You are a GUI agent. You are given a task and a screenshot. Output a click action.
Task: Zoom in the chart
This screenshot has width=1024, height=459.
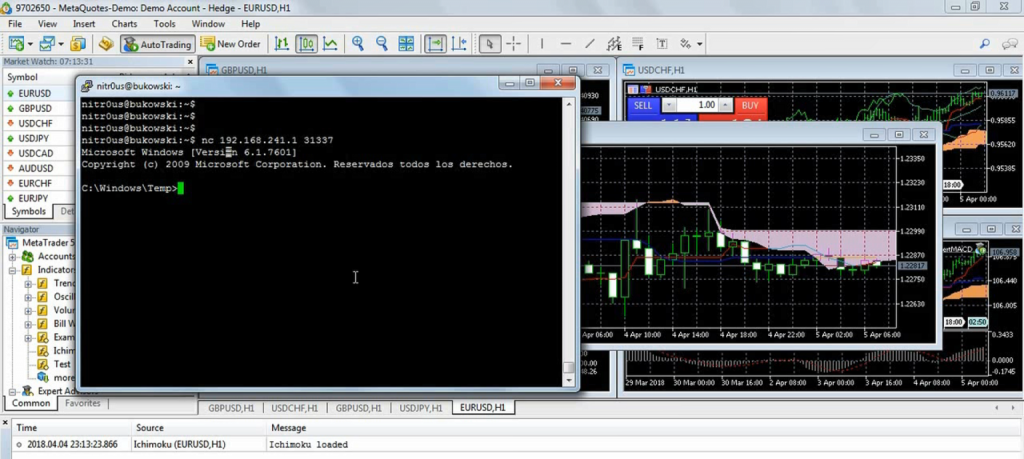(358, 44)
